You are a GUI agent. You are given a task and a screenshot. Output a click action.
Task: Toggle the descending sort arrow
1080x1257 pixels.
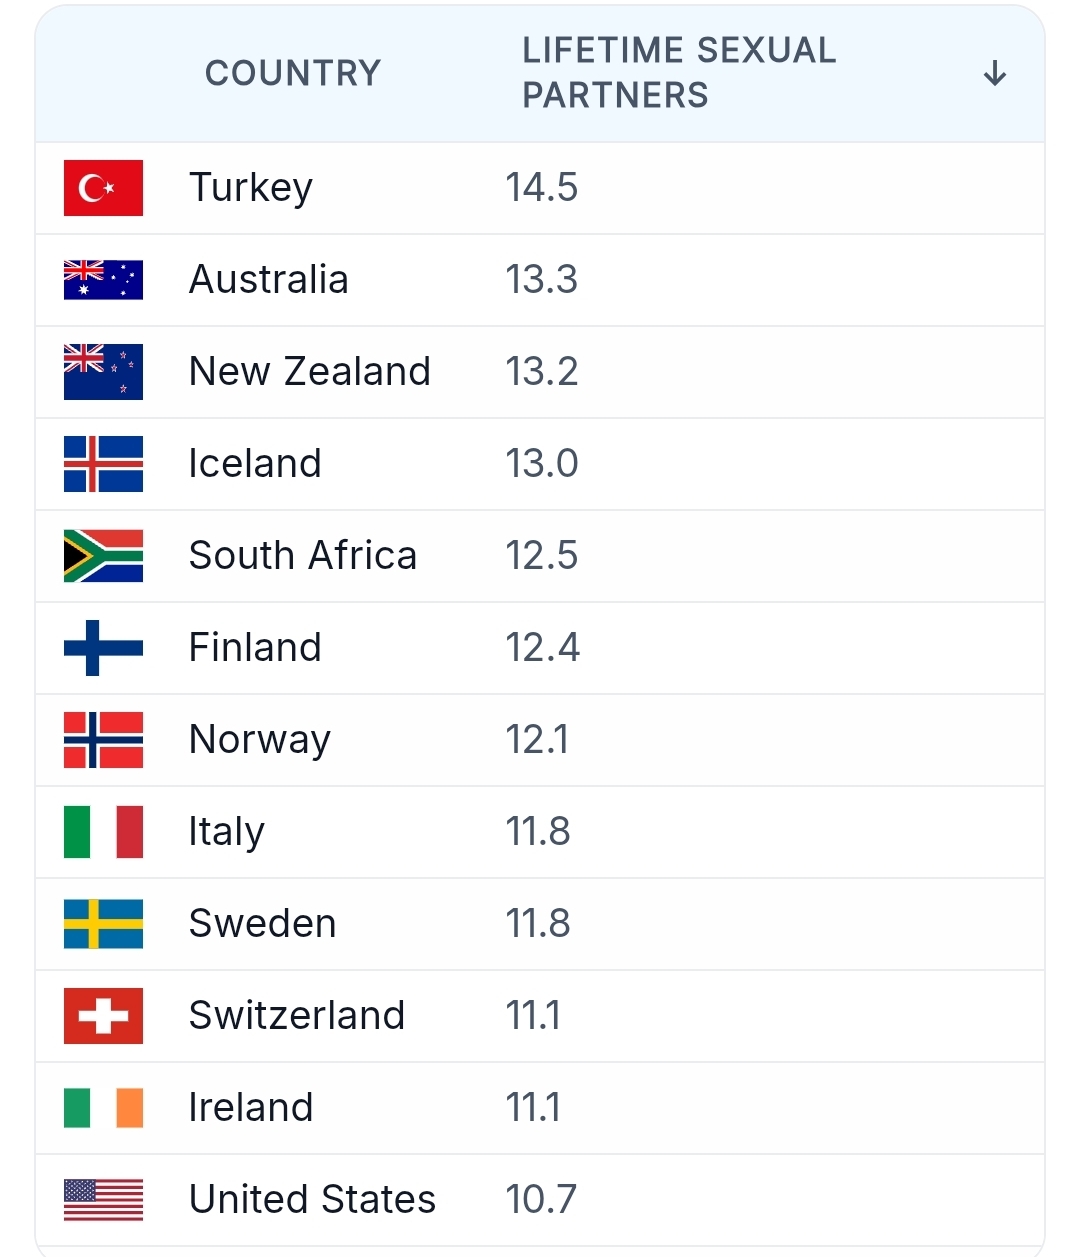pos(994,73)
